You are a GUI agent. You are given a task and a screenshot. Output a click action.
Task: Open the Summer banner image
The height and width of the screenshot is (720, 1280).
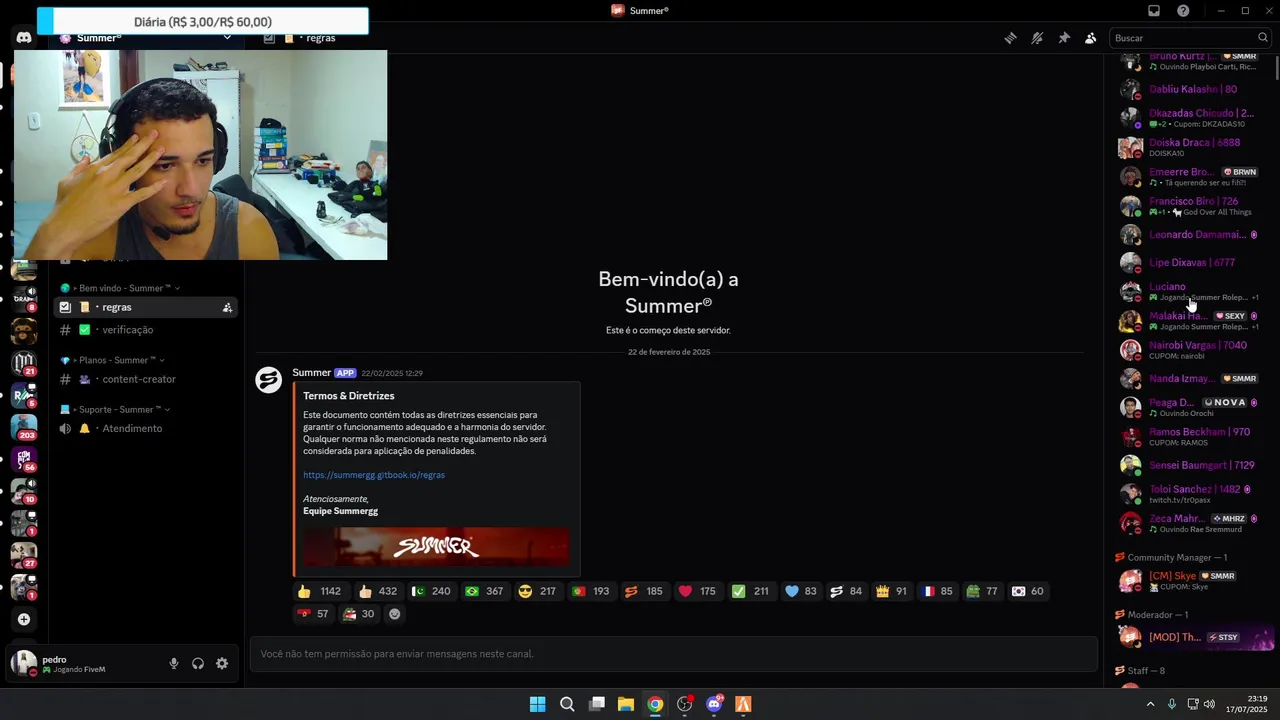pyautogui.click(x=436, y=547)
